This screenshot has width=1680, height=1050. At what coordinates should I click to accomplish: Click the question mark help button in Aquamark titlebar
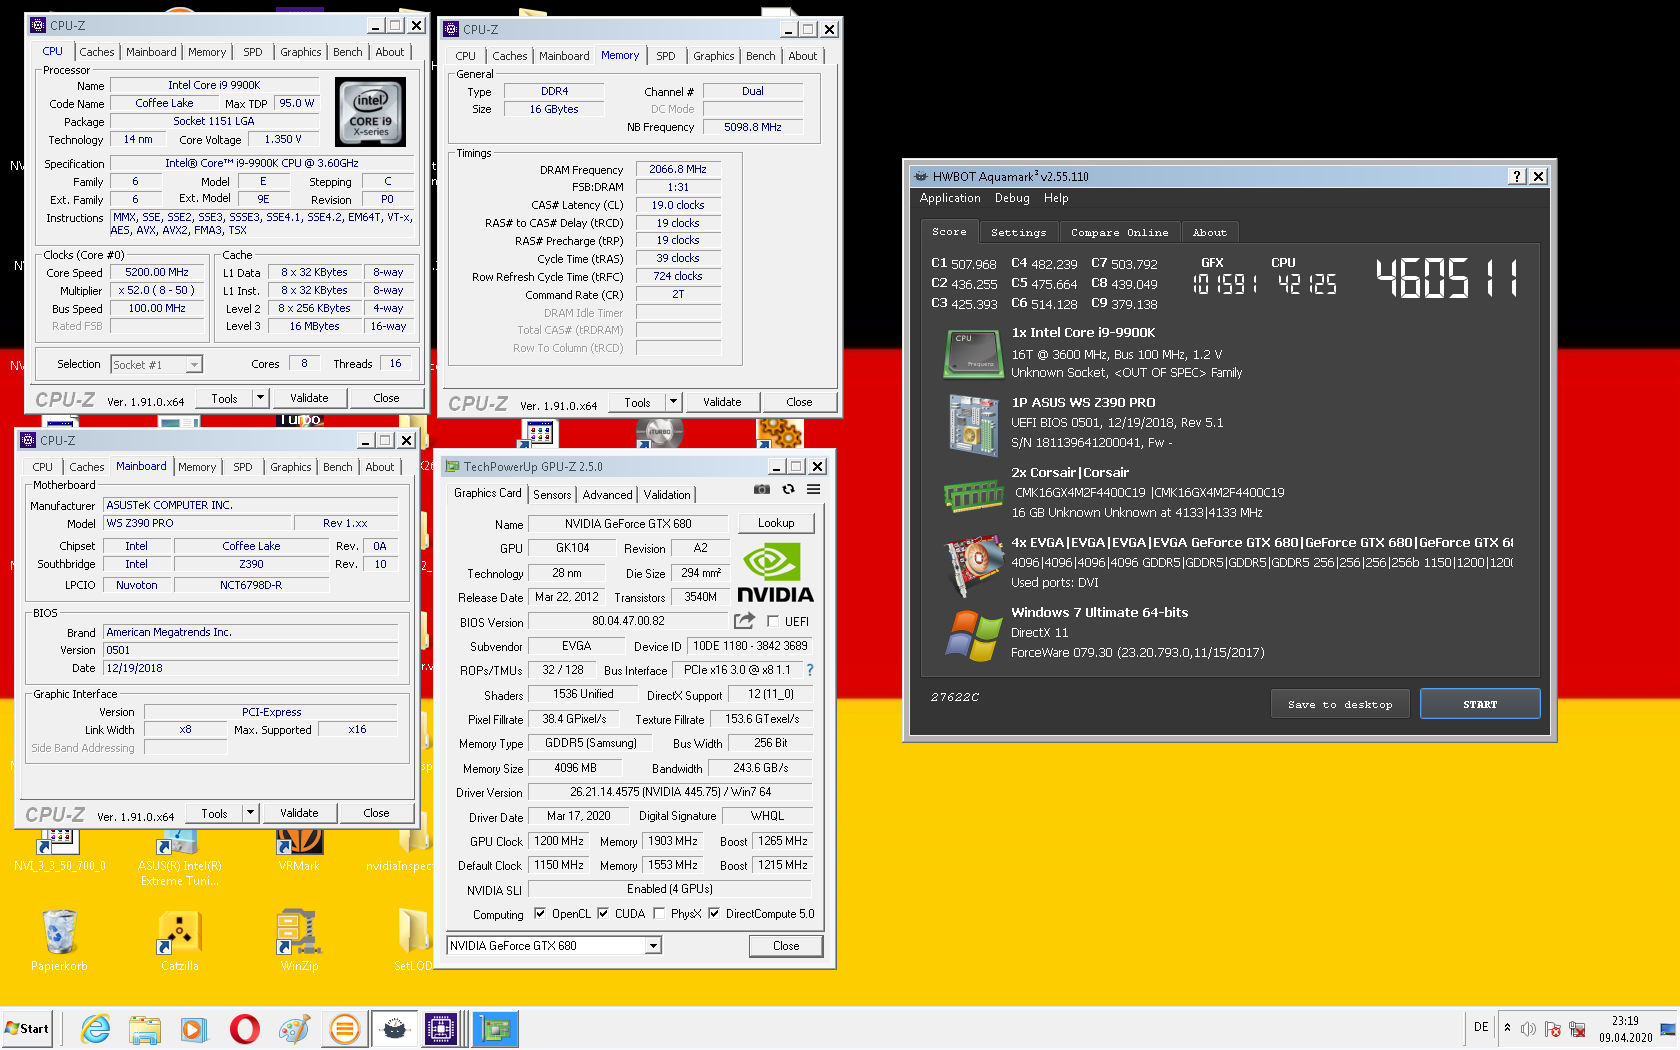[1517, 176]
